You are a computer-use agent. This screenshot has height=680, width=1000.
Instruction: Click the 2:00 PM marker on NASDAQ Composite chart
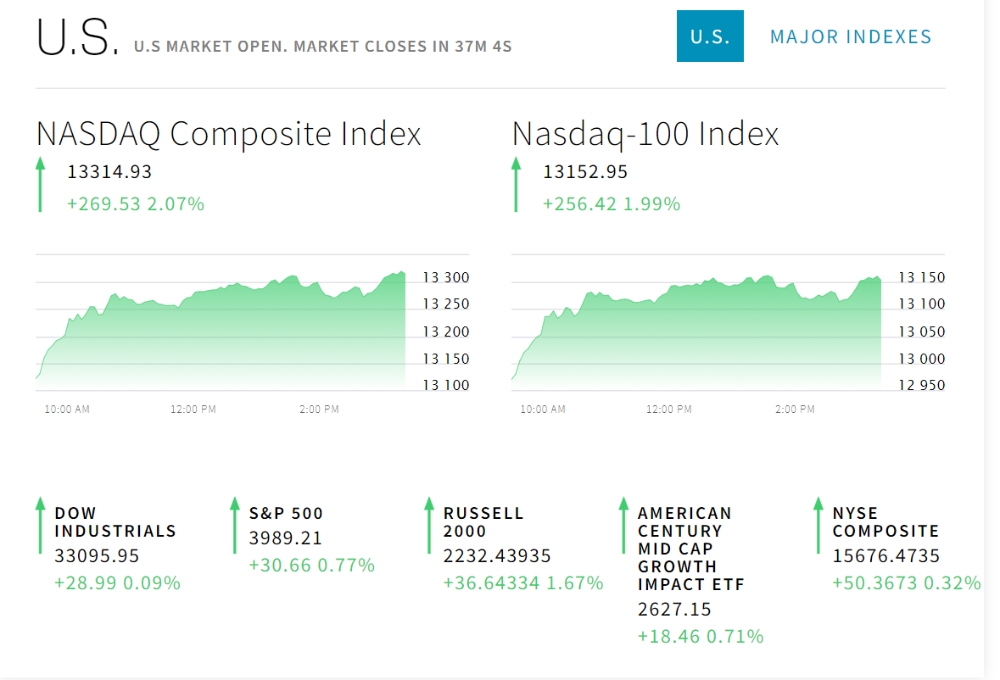point(318,409)
